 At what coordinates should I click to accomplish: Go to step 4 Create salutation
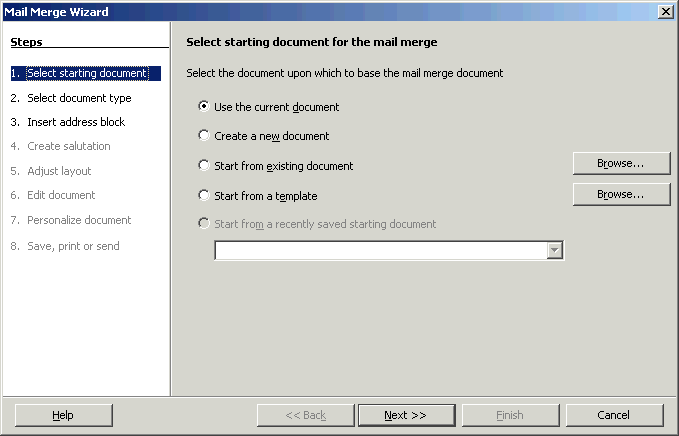[61, 146]
